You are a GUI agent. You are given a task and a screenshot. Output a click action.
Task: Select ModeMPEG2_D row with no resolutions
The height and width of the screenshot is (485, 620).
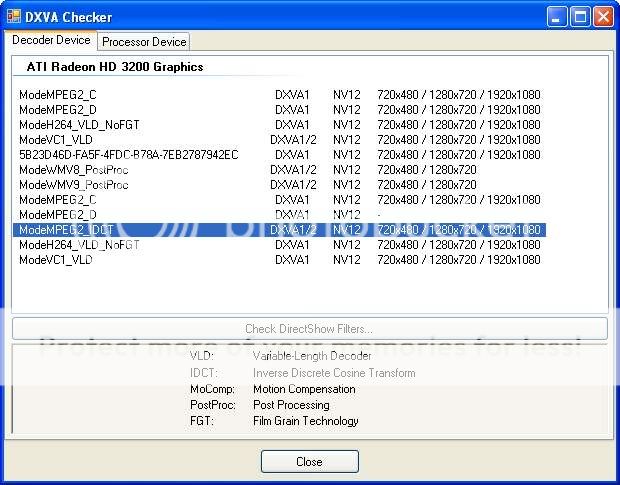click(280, 215)
